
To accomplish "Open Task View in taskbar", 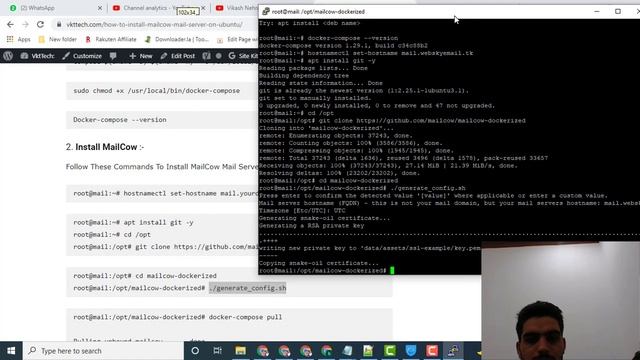I will [x=218, y=351].
